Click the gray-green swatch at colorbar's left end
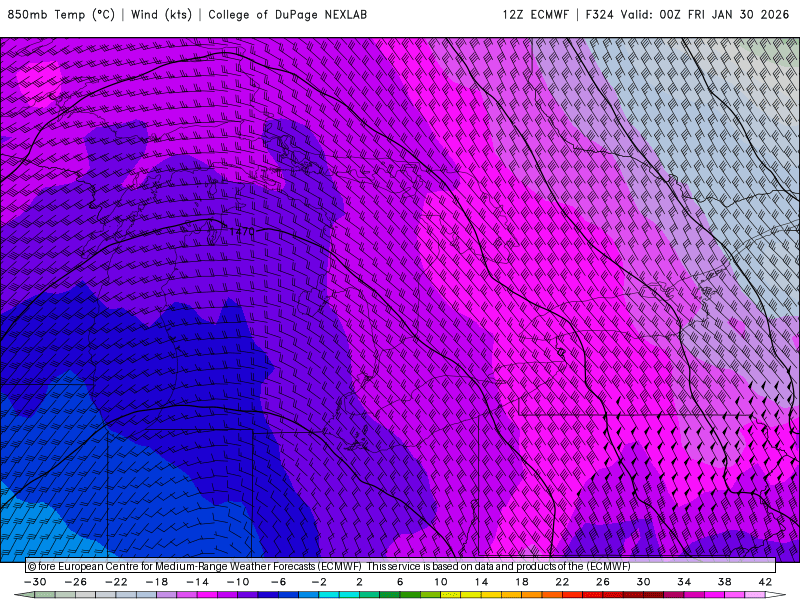The height and width of the screenshot is (600, 800). [x=45, y=595]
